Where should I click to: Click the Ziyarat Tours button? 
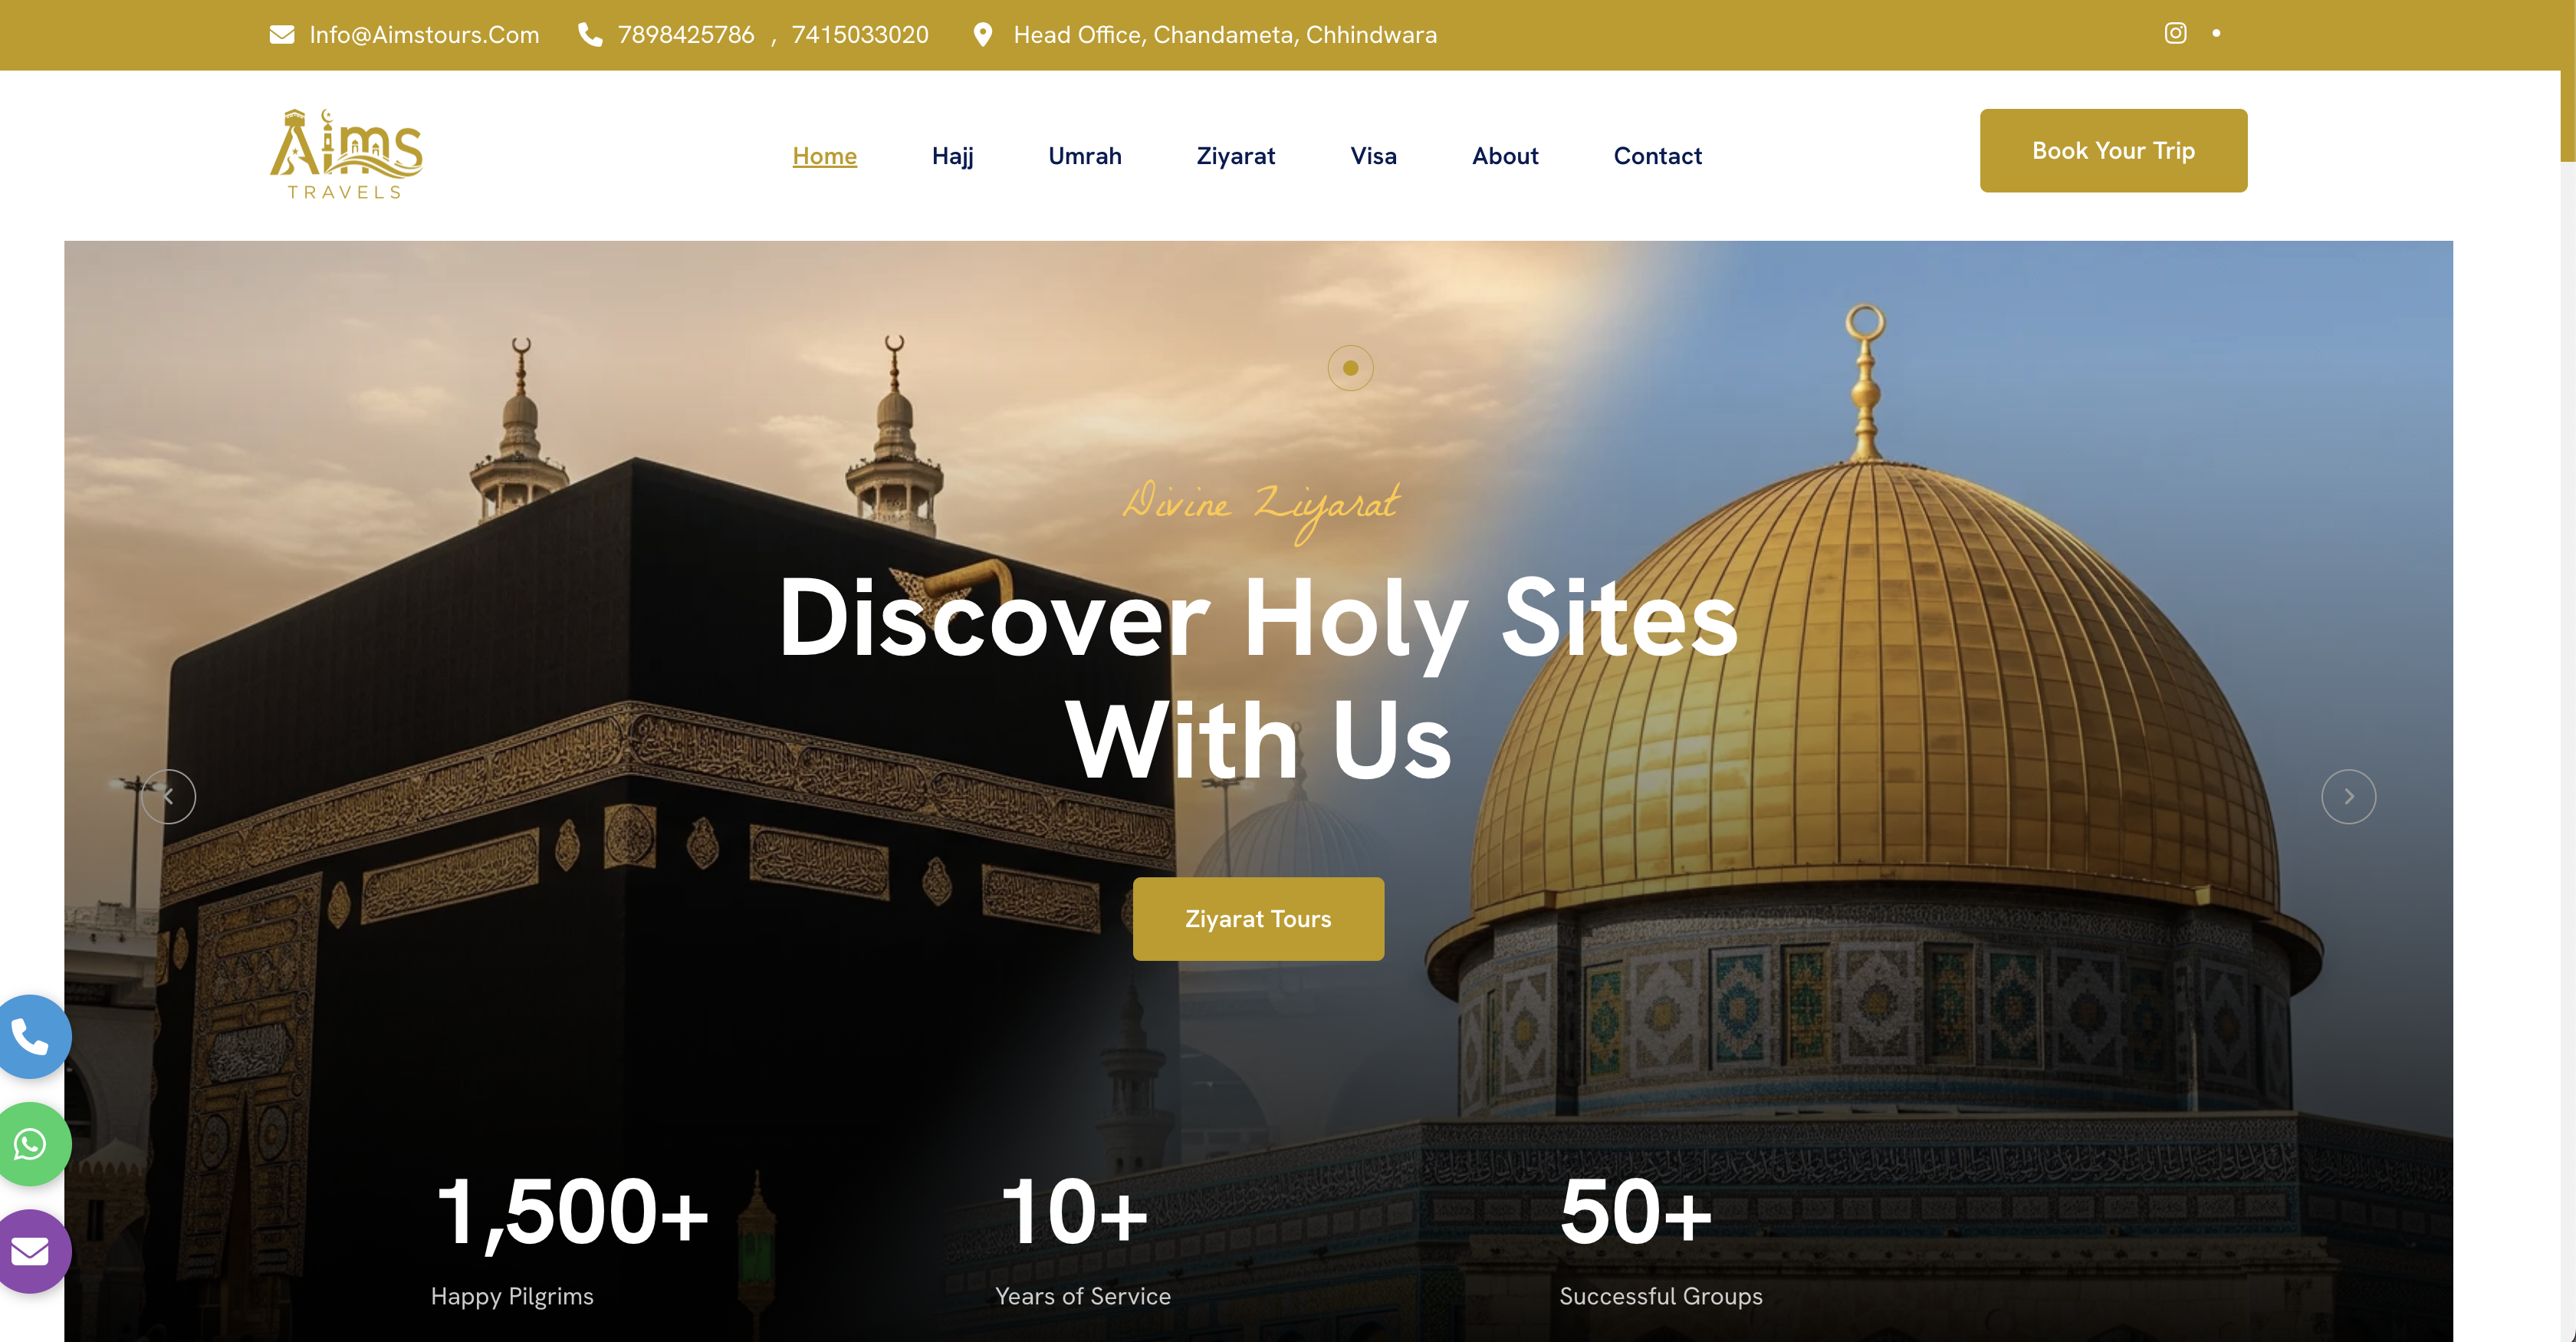point(1258,919)
